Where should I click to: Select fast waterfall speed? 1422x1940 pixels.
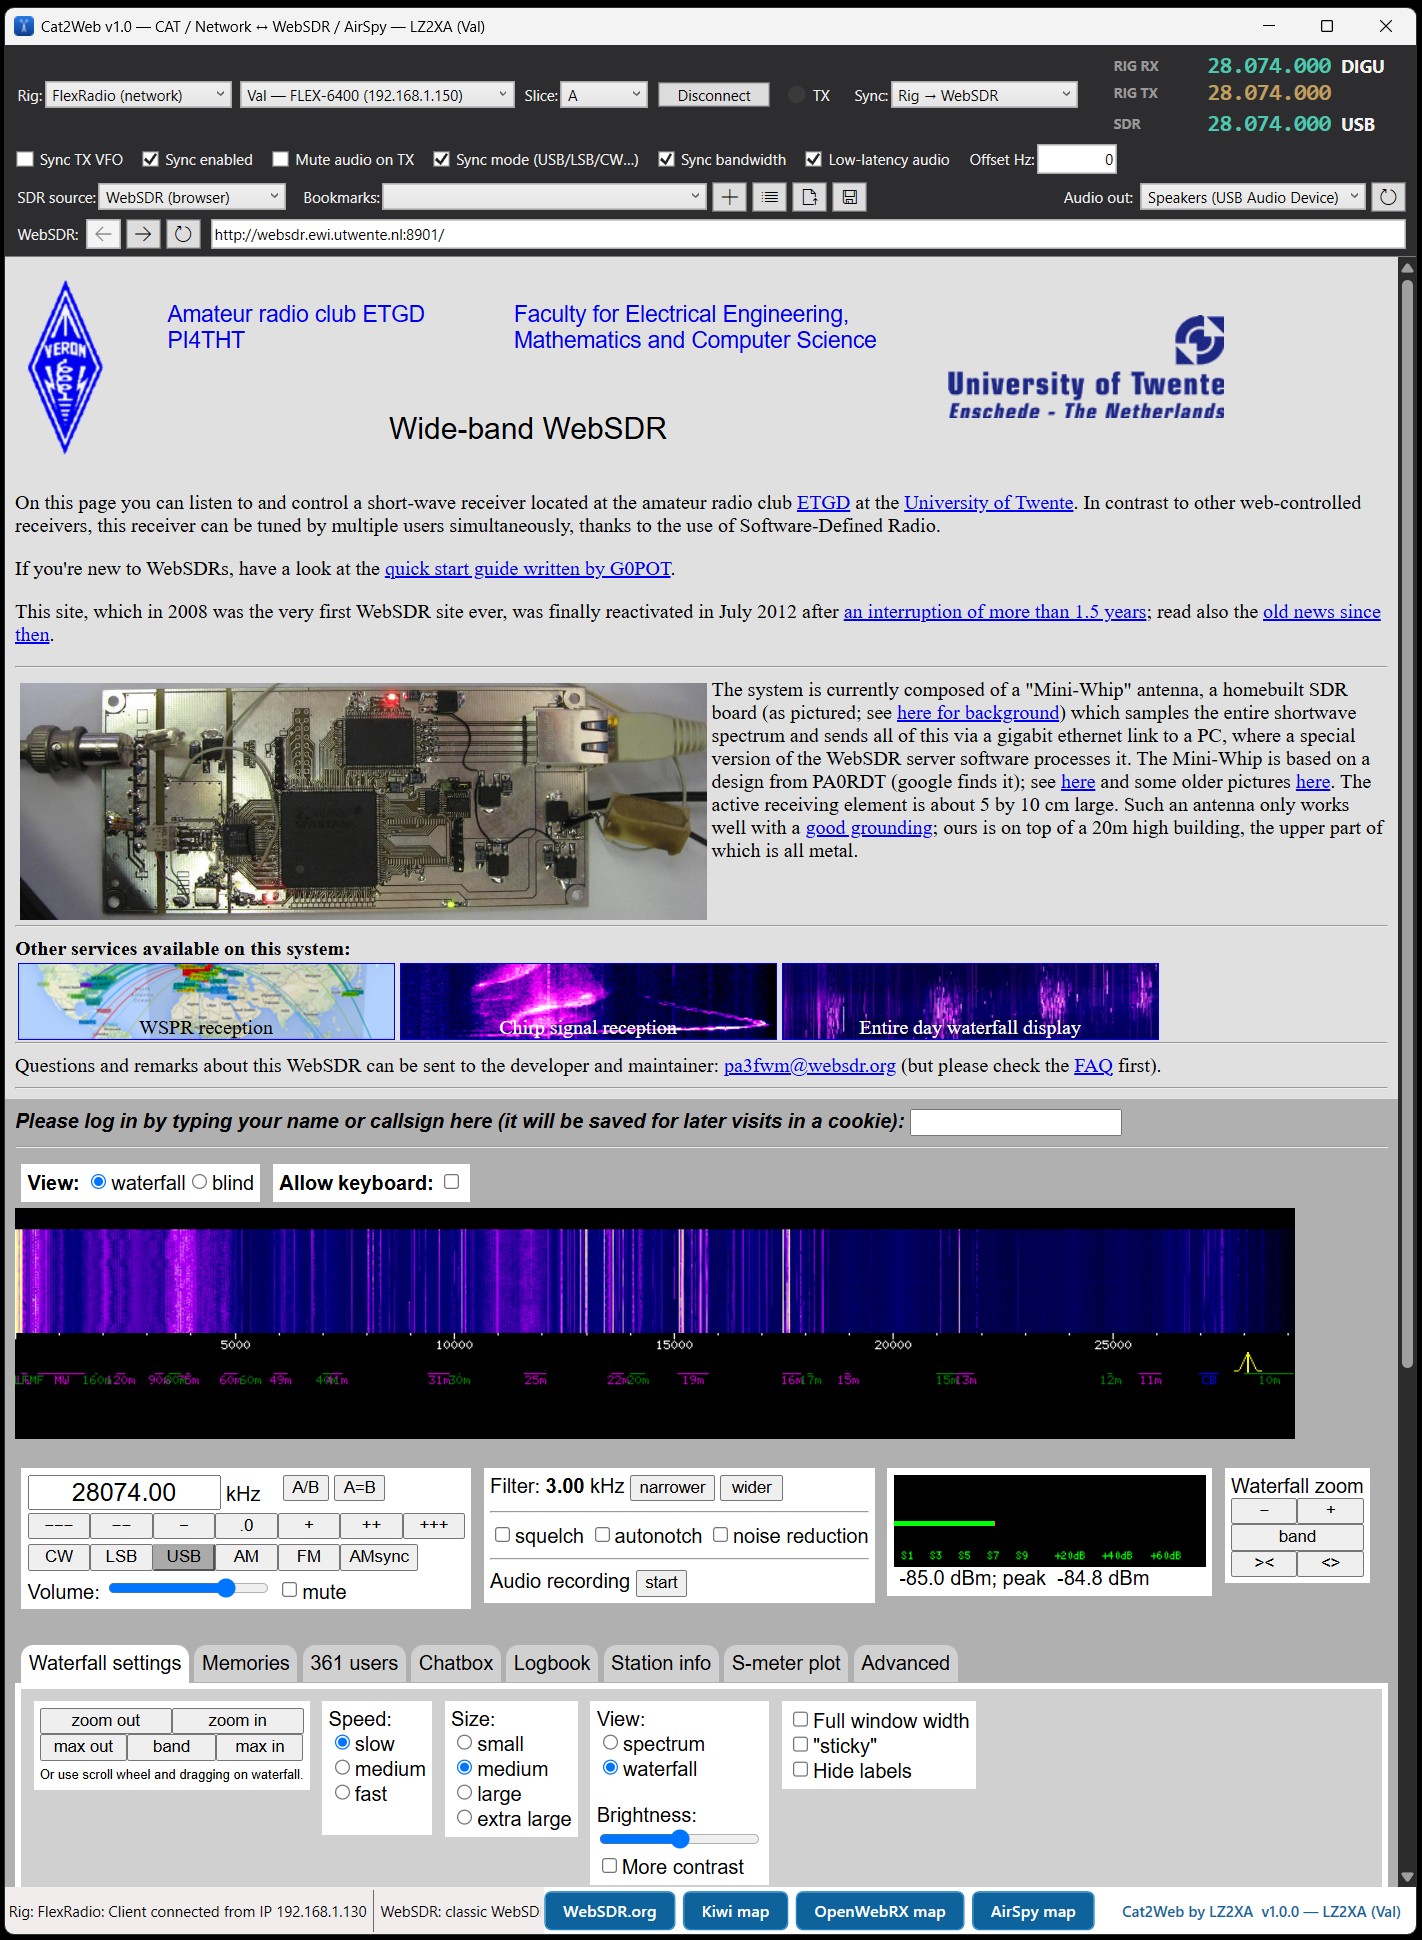(x=342, y=1793)
